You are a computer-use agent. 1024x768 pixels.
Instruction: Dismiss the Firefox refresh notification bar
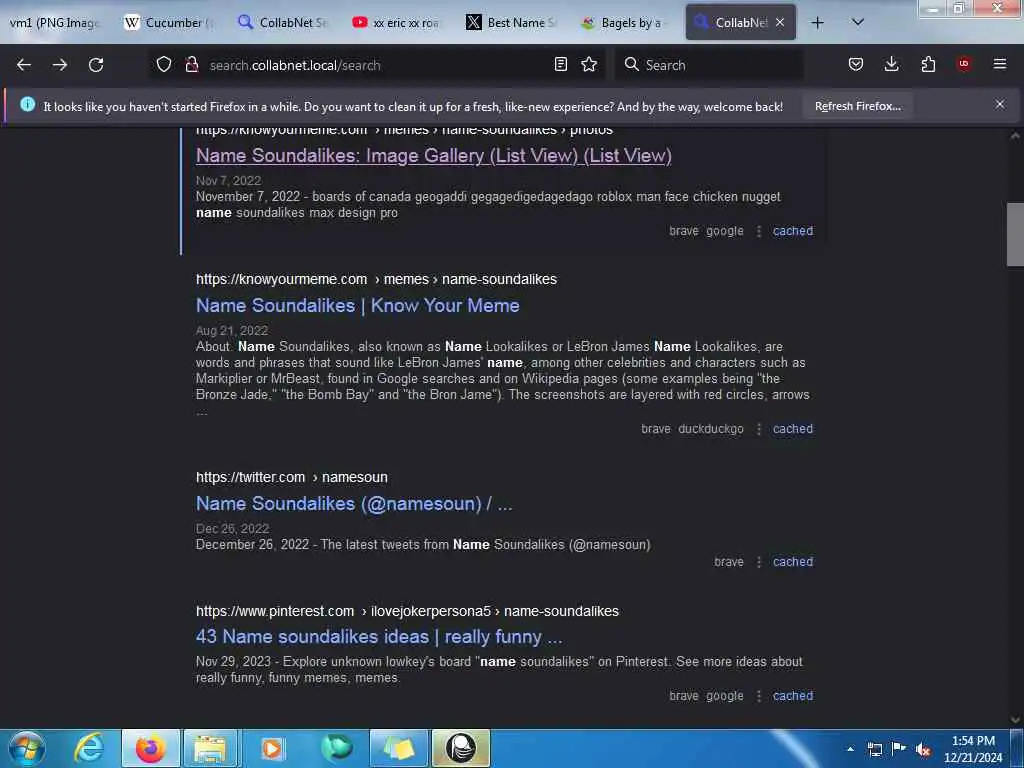tap(999, 104)
